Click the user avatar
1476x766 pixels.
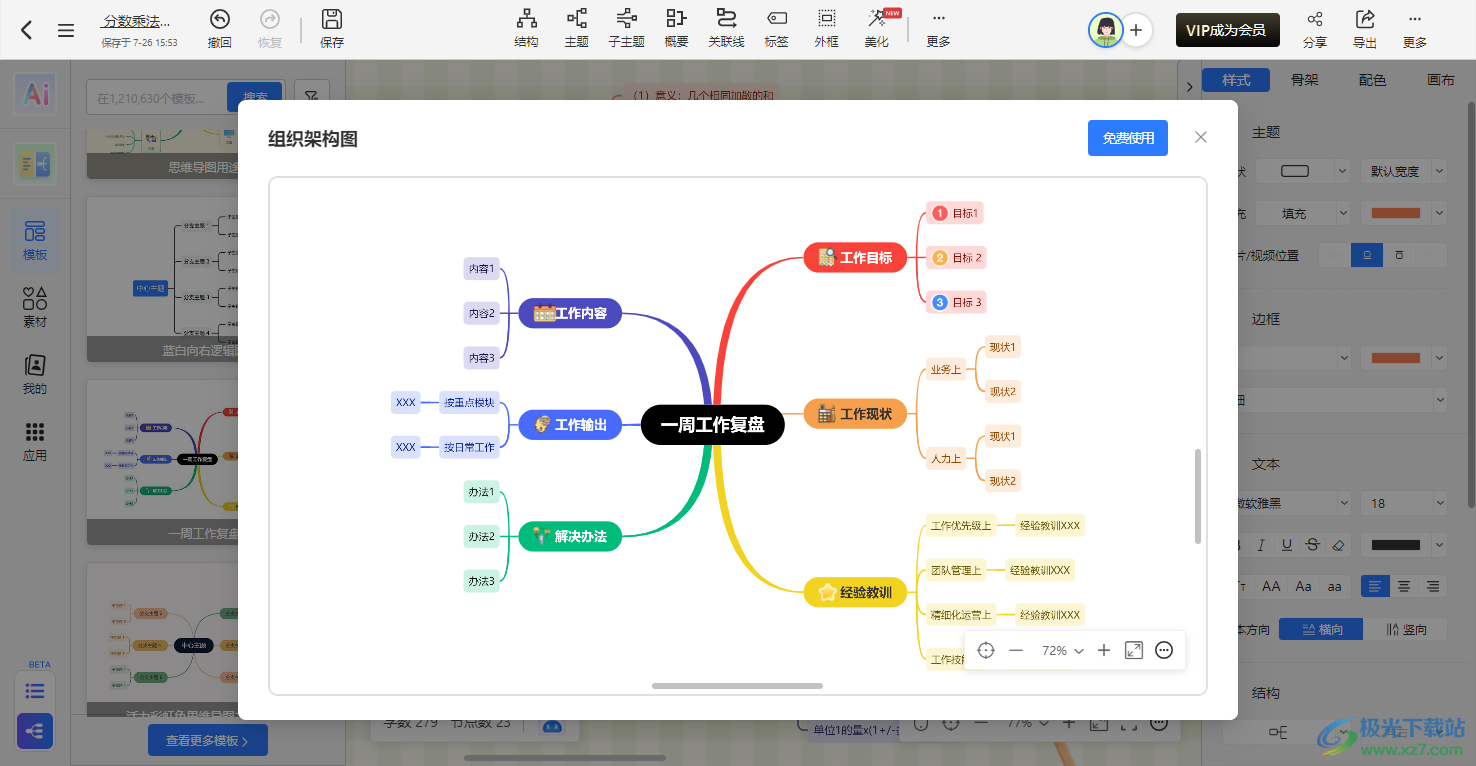[1106, 30]
